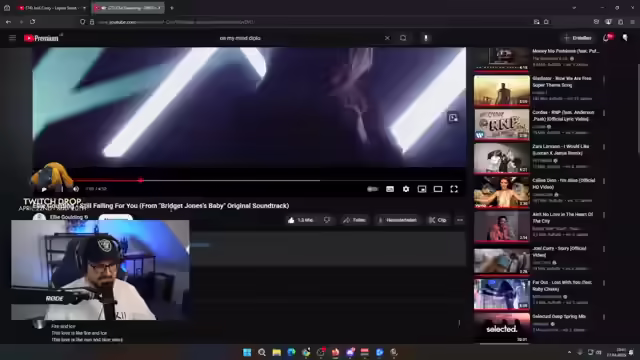Image resolution: width=640 pixels, height=360 pixels.
Task: Toggle the autoplay switch
Action: 372,189
